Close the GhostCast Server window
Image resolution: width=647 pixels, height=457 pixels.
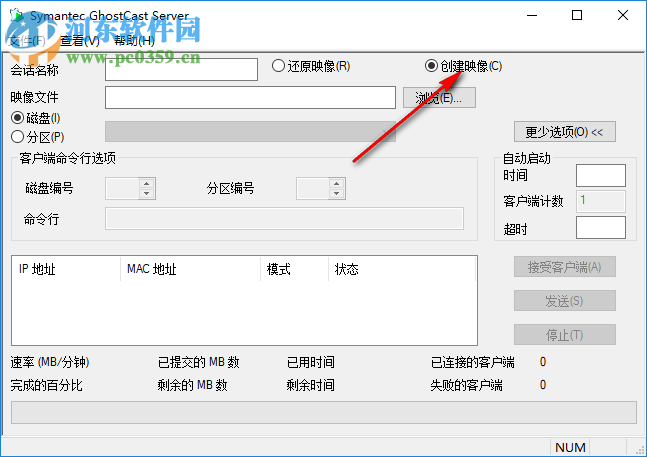[623, 16]
